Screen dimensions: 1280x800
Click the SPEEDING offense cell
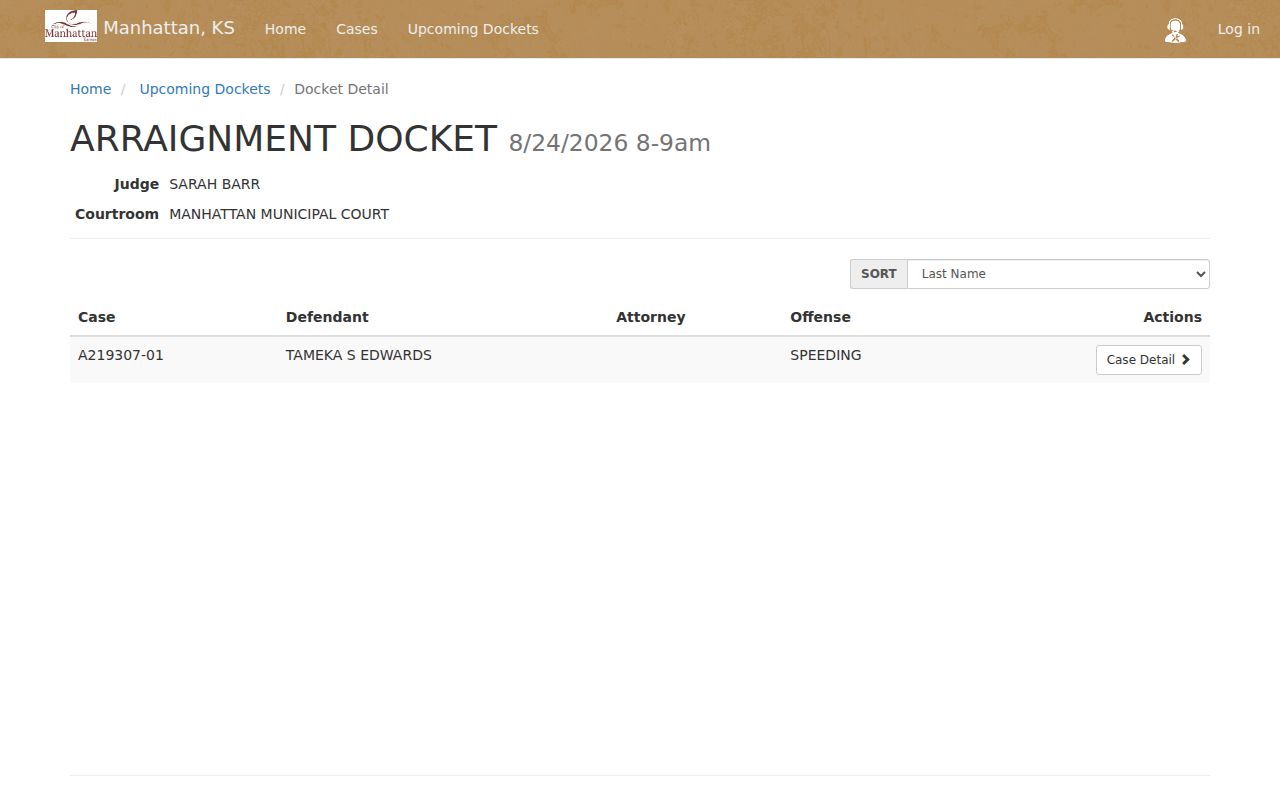(x=825, y=355)
